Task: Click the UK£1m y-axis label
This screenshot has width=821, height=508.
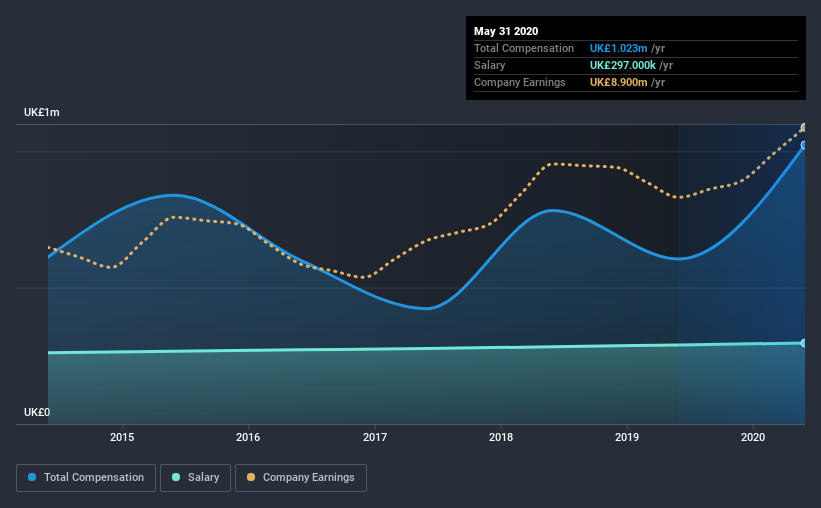Action: (x=41, y=113)
